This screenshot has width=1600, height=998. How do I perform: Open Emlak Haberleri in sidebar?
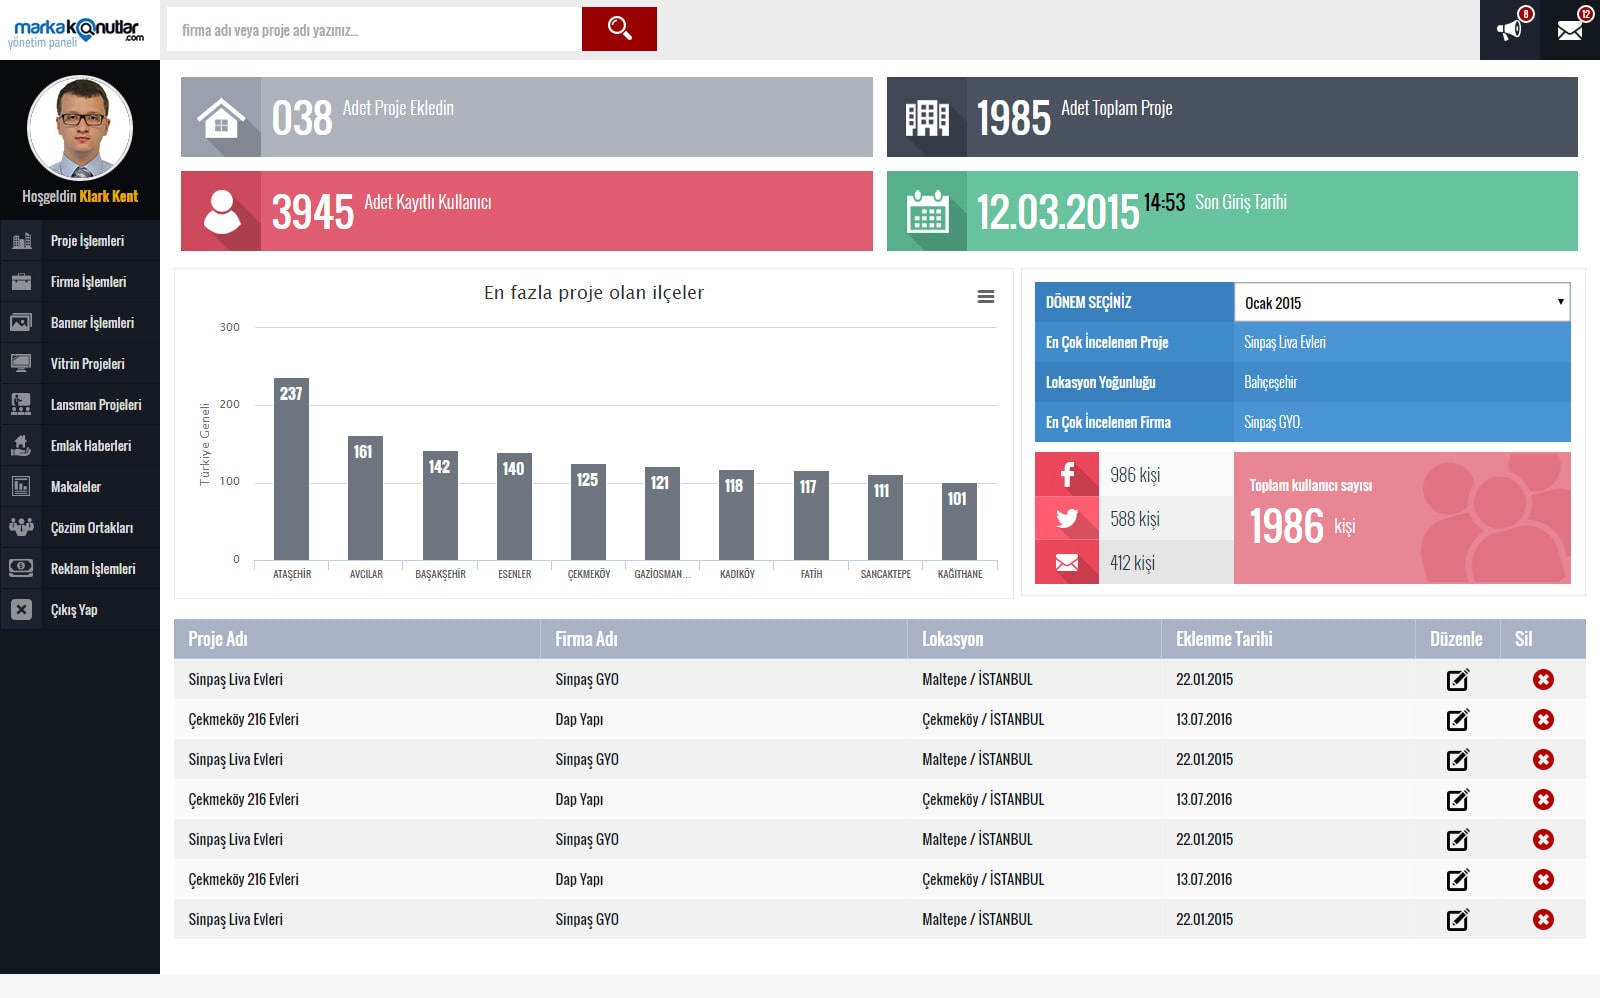click(x=90, y=446)
